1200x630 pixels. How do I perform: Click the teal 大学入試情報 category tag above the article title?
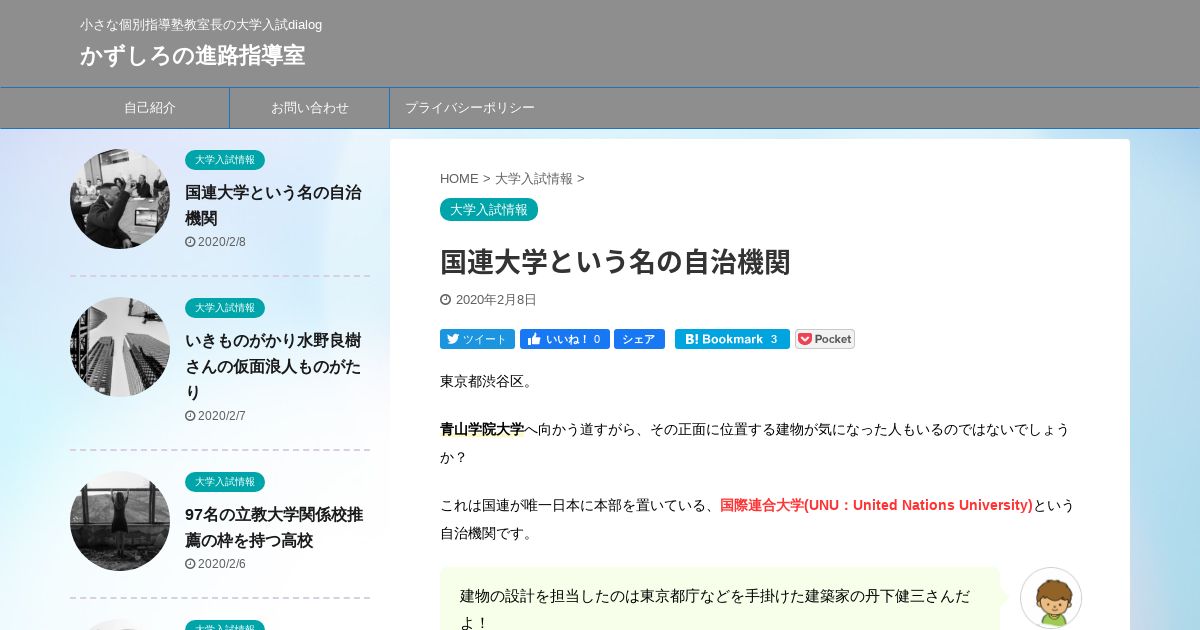[489, 209]
